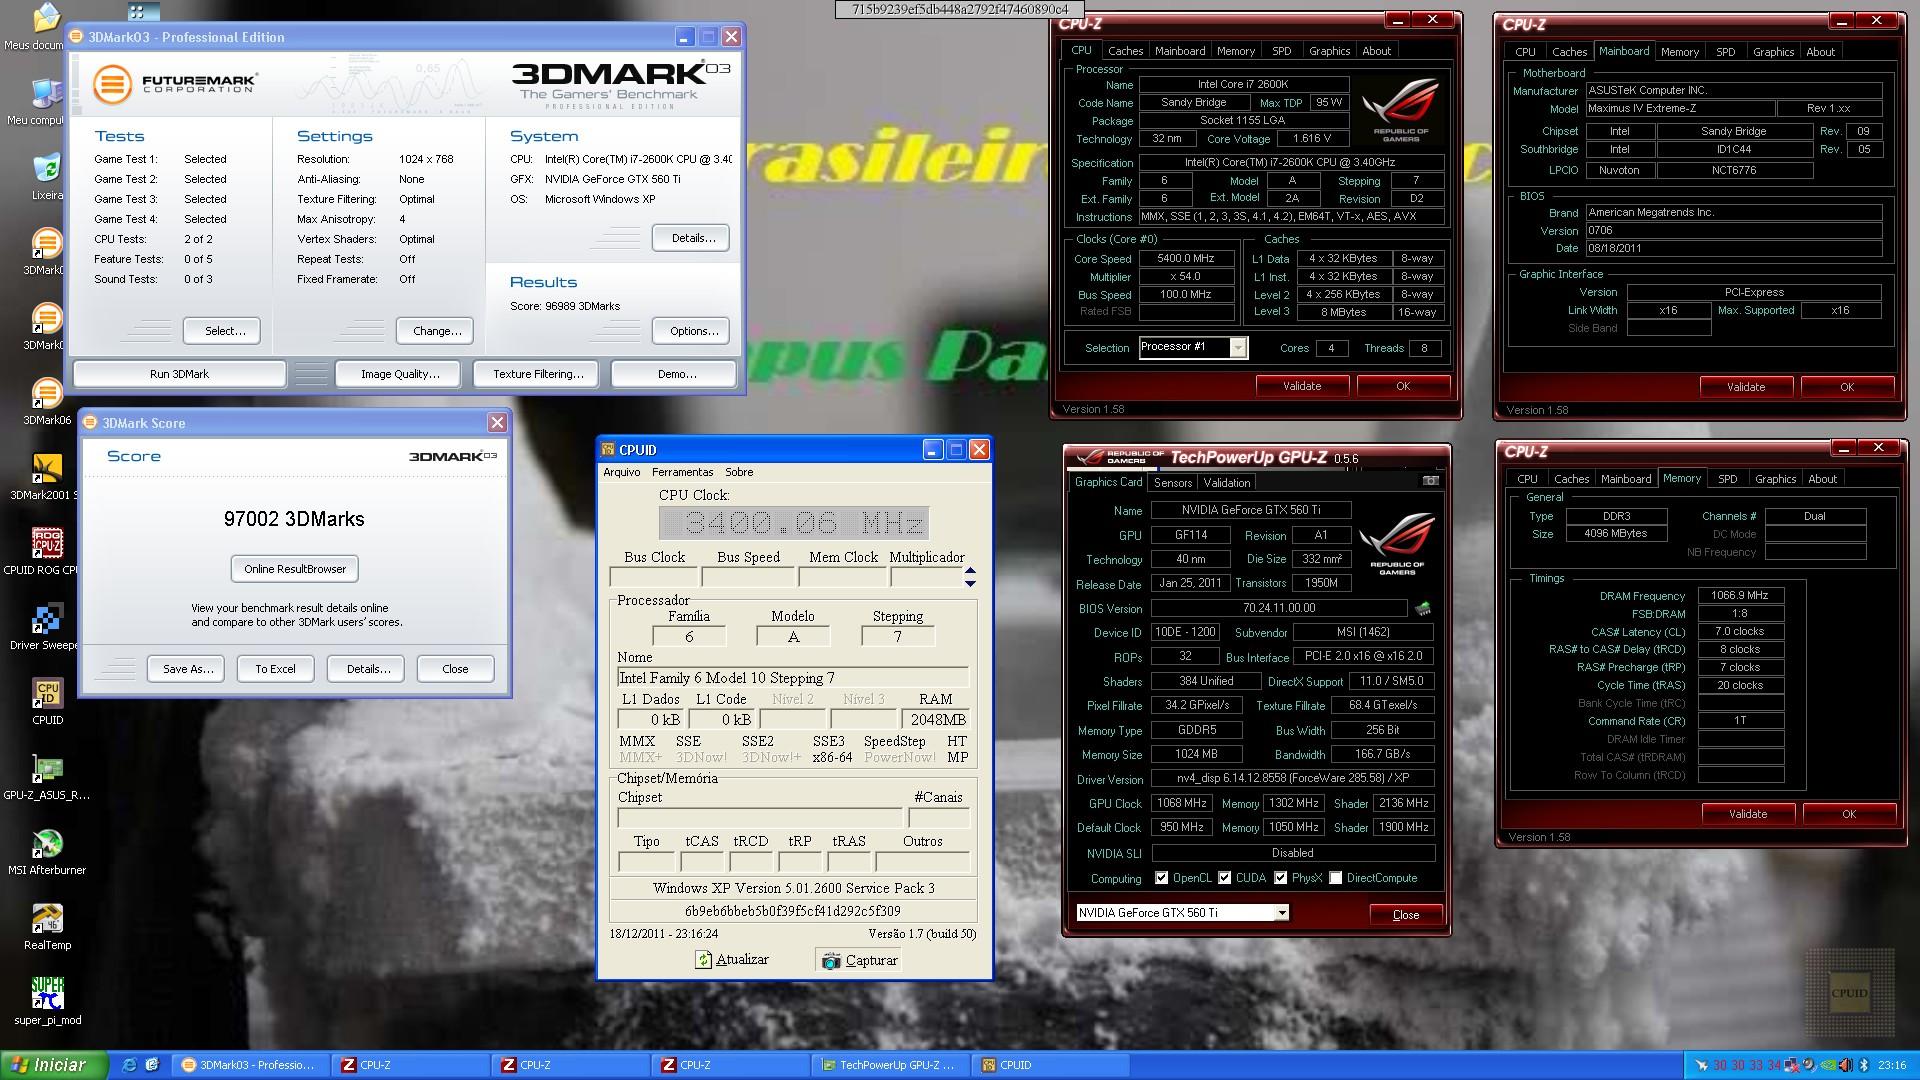Screen dimensions: 1920x1080
Task: Click the Iniciar start button
Action: (x=55, y=1065)
